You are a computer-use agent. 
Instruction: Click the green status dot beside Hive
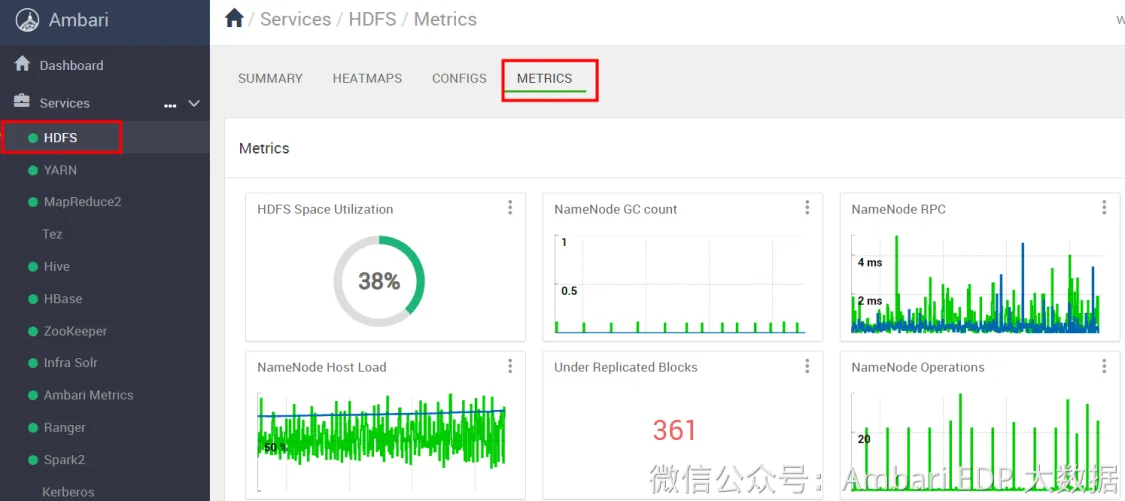[x=32, y=266]
